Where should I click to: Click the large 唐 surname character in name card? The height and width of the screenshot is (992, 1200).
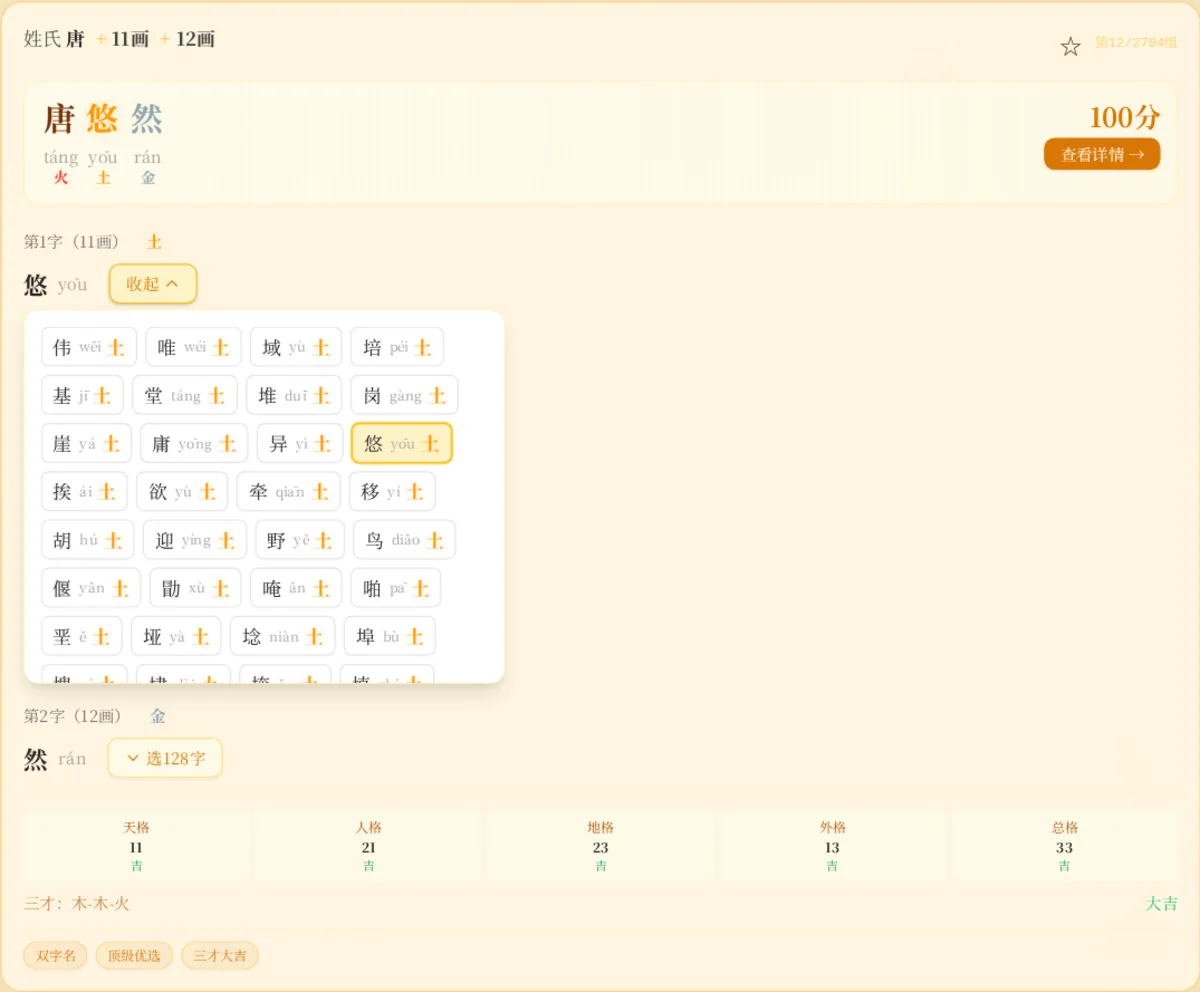(x=60, y=119)
